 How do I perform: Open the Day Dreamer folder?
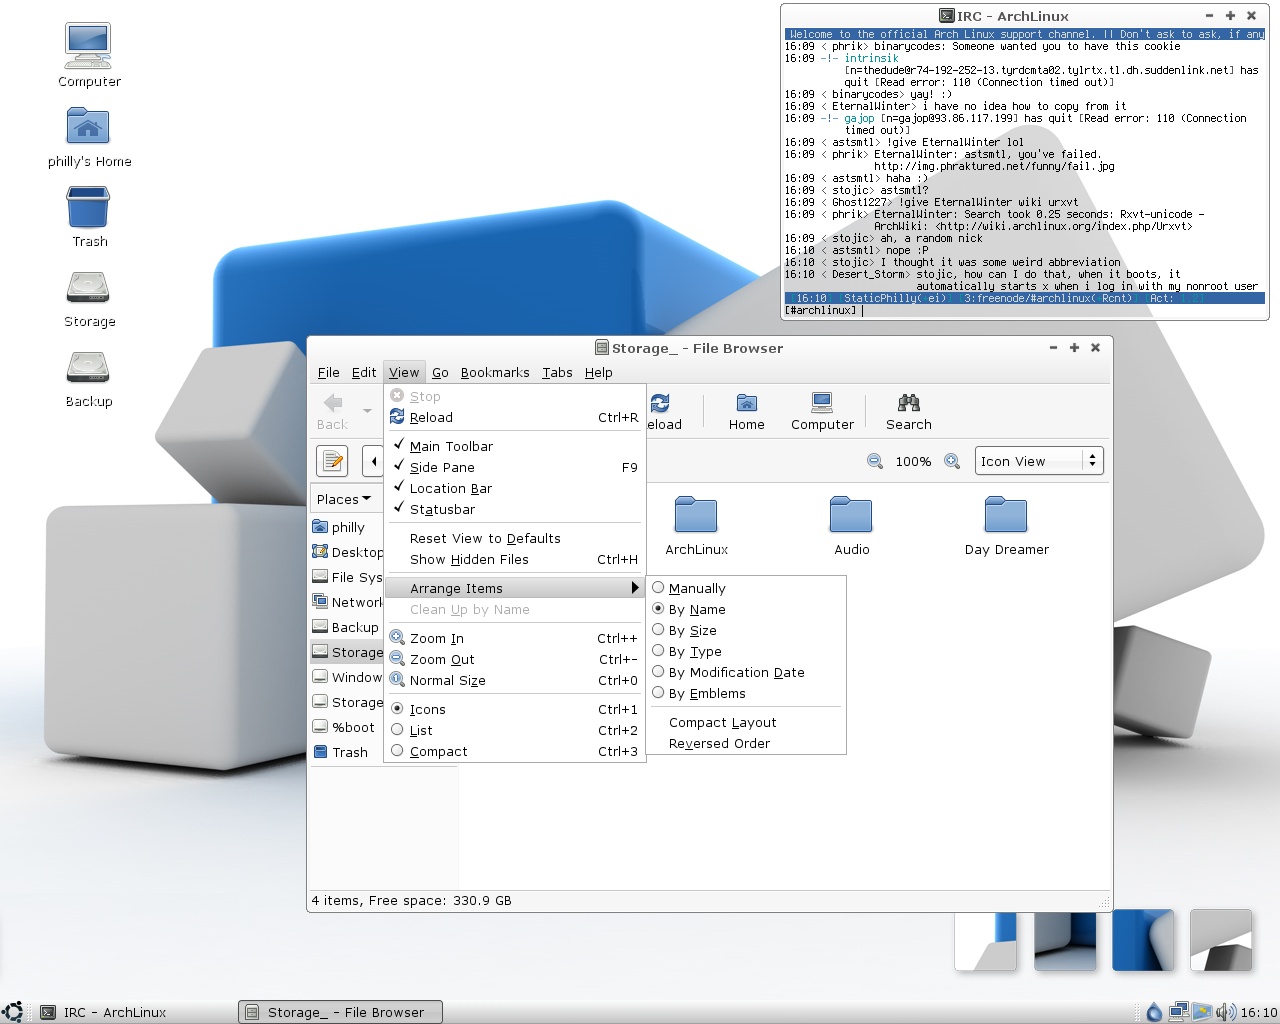[1006, 526]
